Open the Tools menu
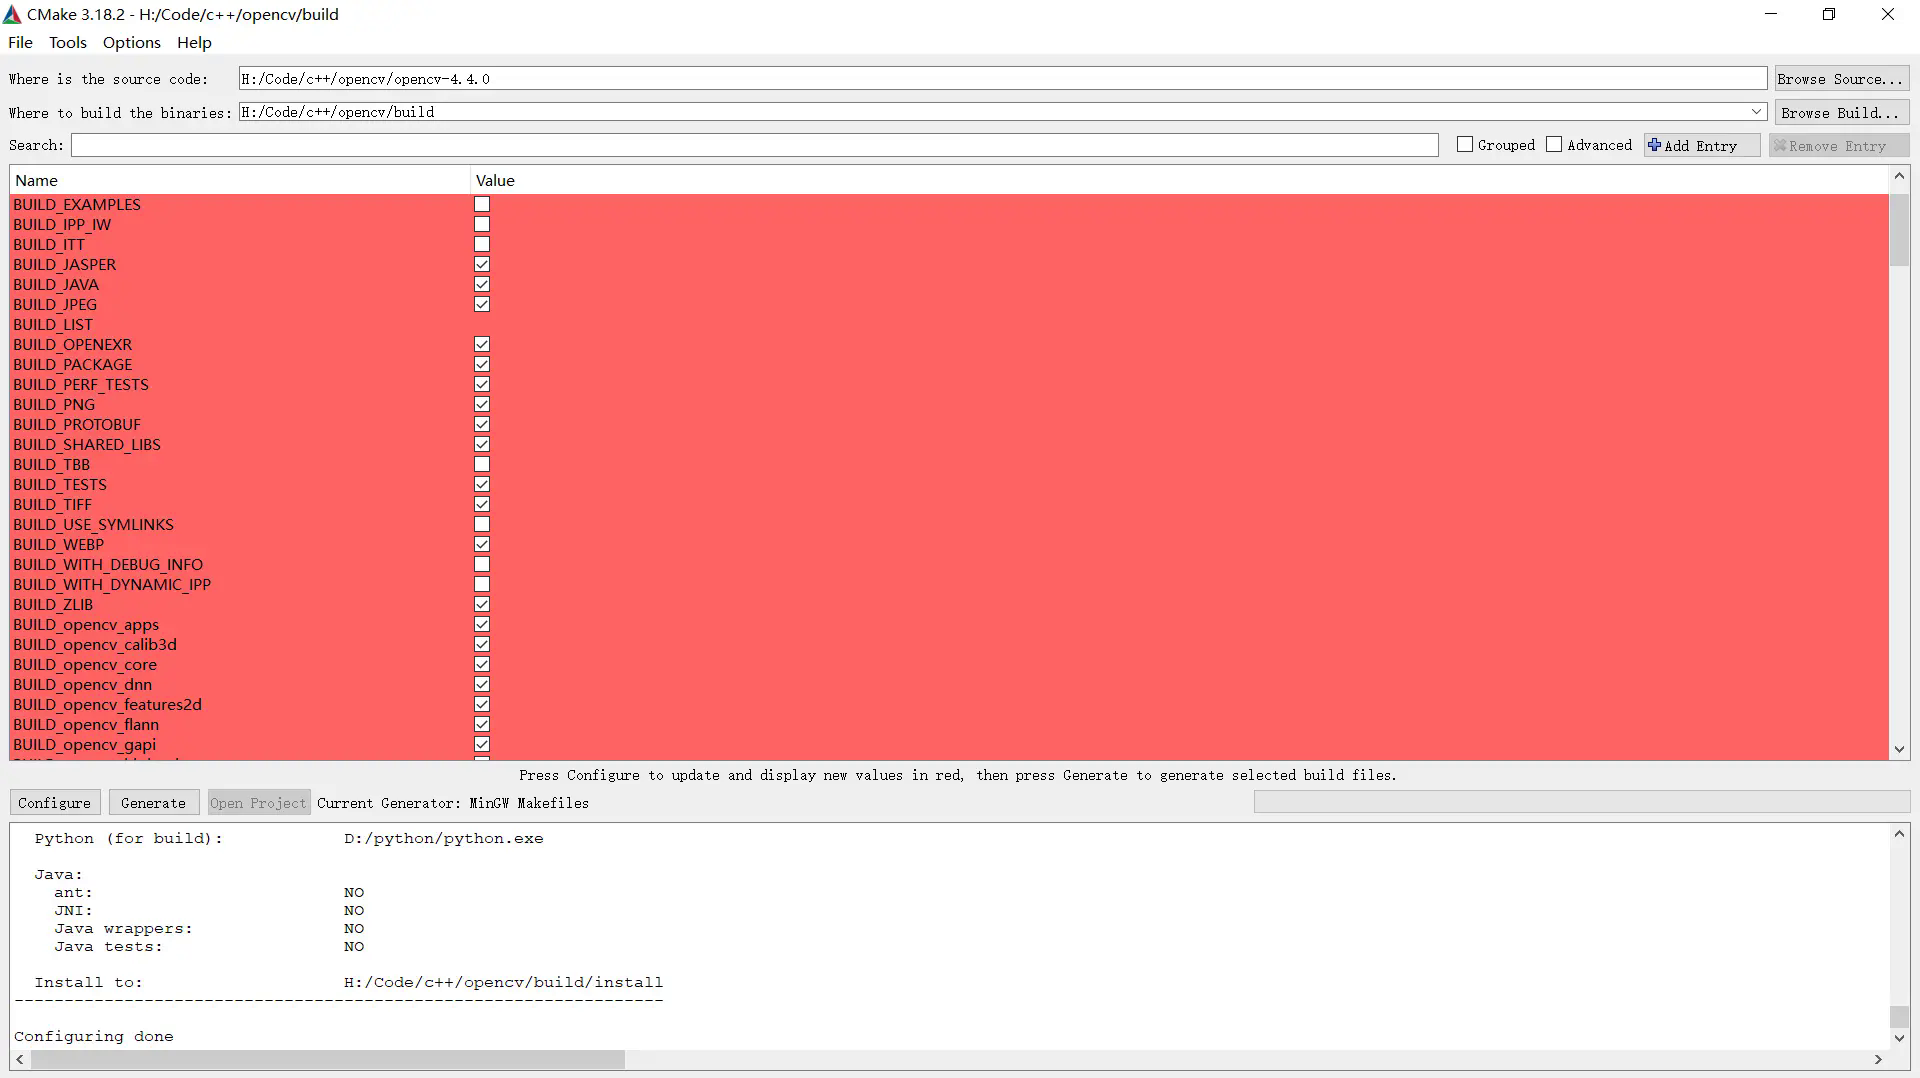This screenshot has width=1920, height=1078. click(68, 42)
